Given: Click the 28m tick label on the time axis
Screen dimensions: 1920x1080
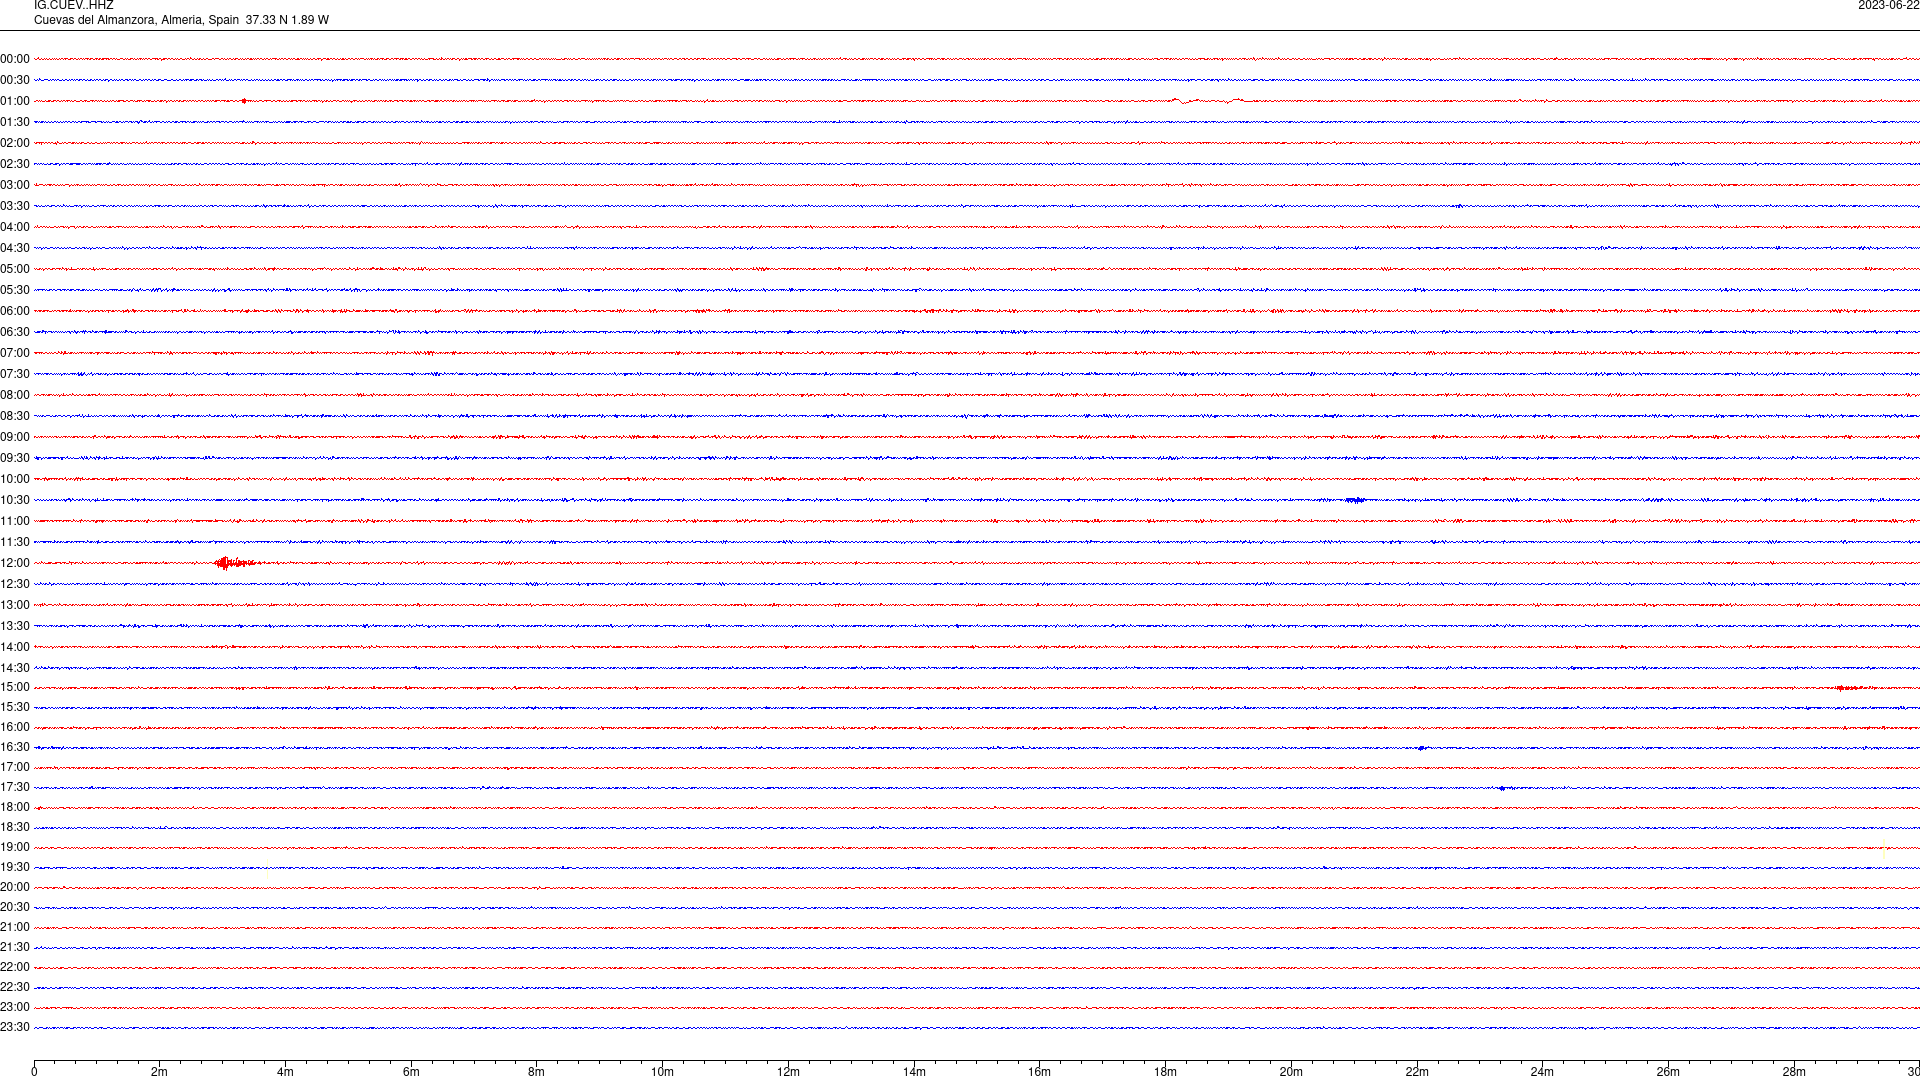Looking at the screenshot, I should pos(1794,1072).
